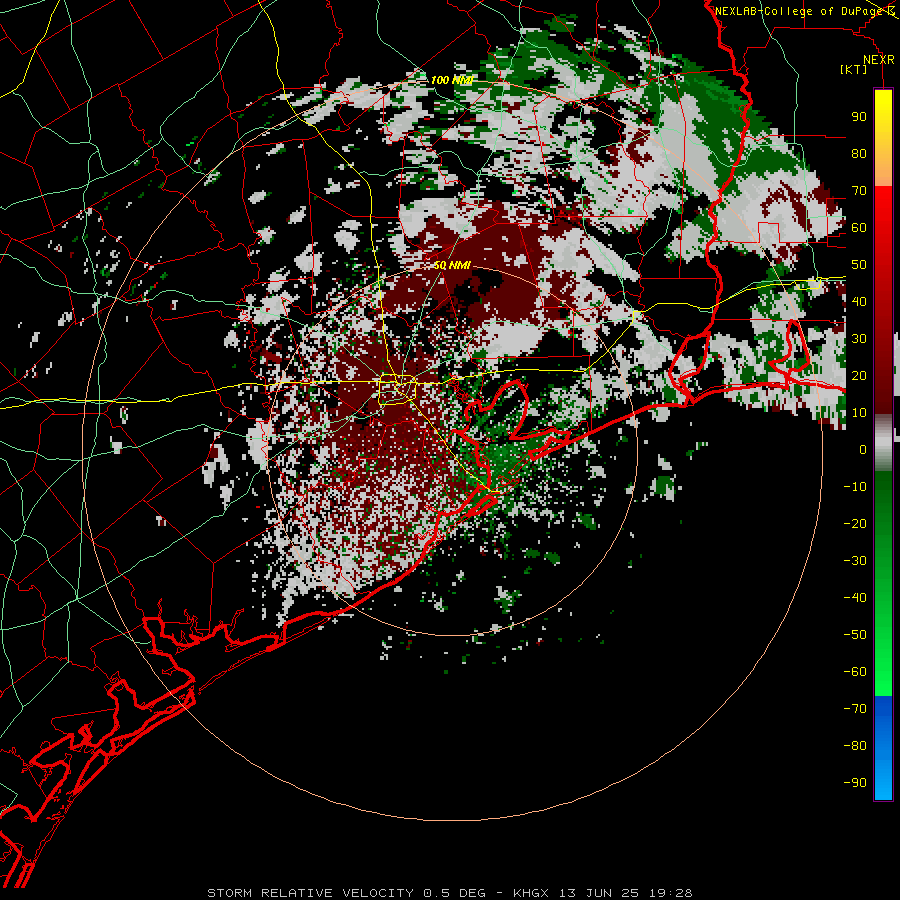
Task: Click the NEXR label at top right
Action: (879, 60)
